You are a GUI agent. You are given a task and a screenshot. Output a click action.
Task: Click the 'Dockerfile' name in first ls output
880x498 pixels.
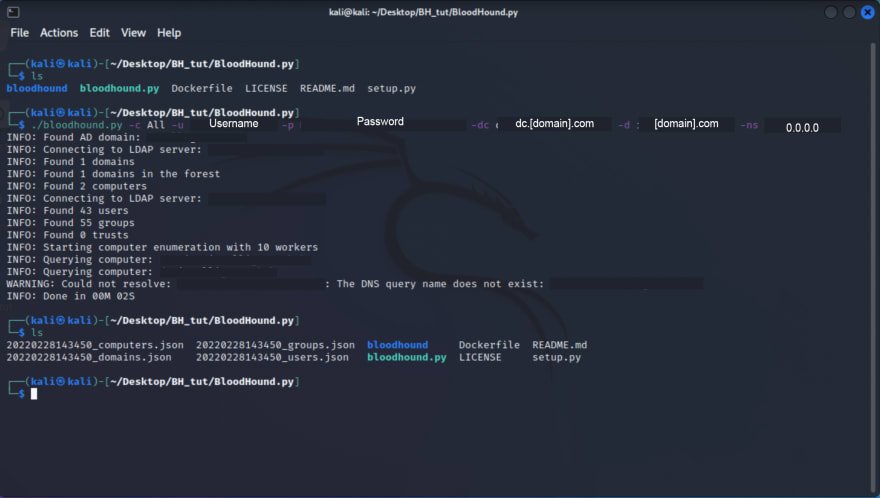(201, 88)
